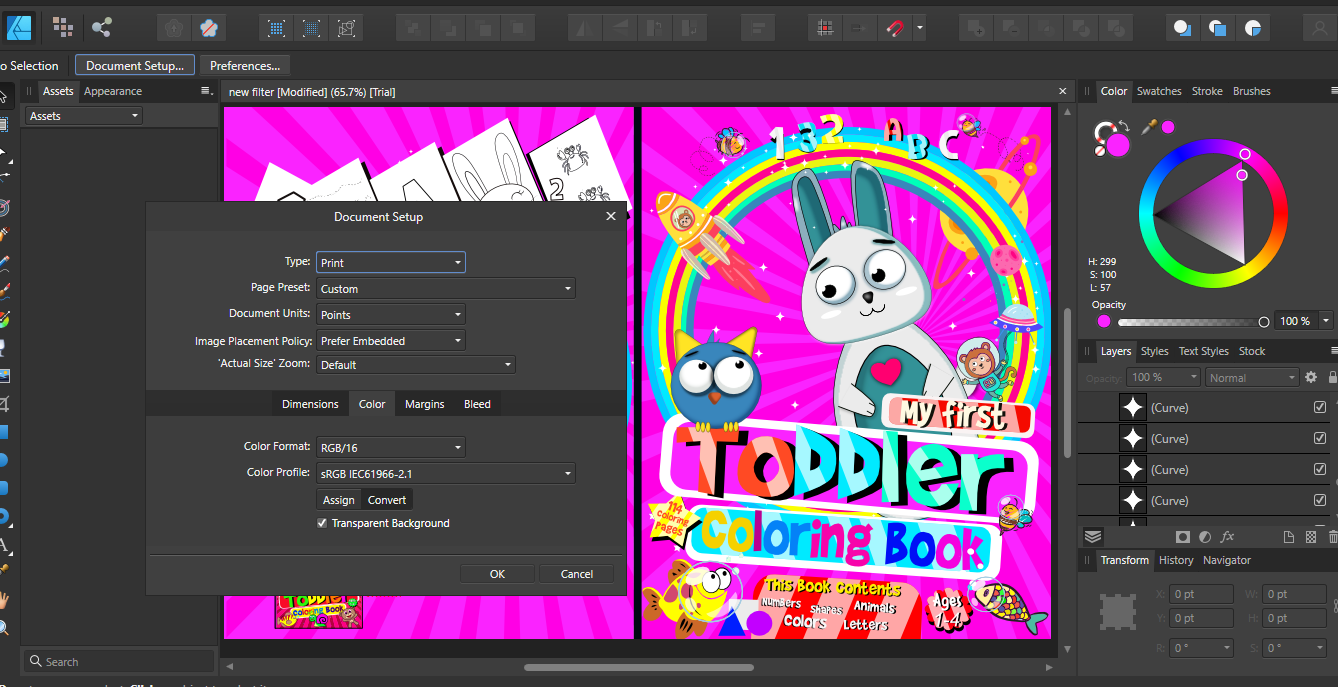Screen dimensions: 1338x687
Task: Open the Appearance panel tab
Action: (x=113, y=91)
